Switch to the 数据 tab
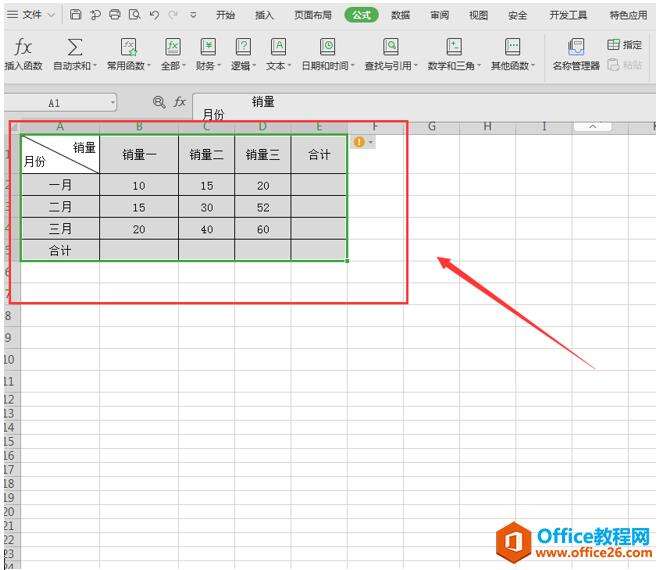659x570 pixels. (400, 15)
